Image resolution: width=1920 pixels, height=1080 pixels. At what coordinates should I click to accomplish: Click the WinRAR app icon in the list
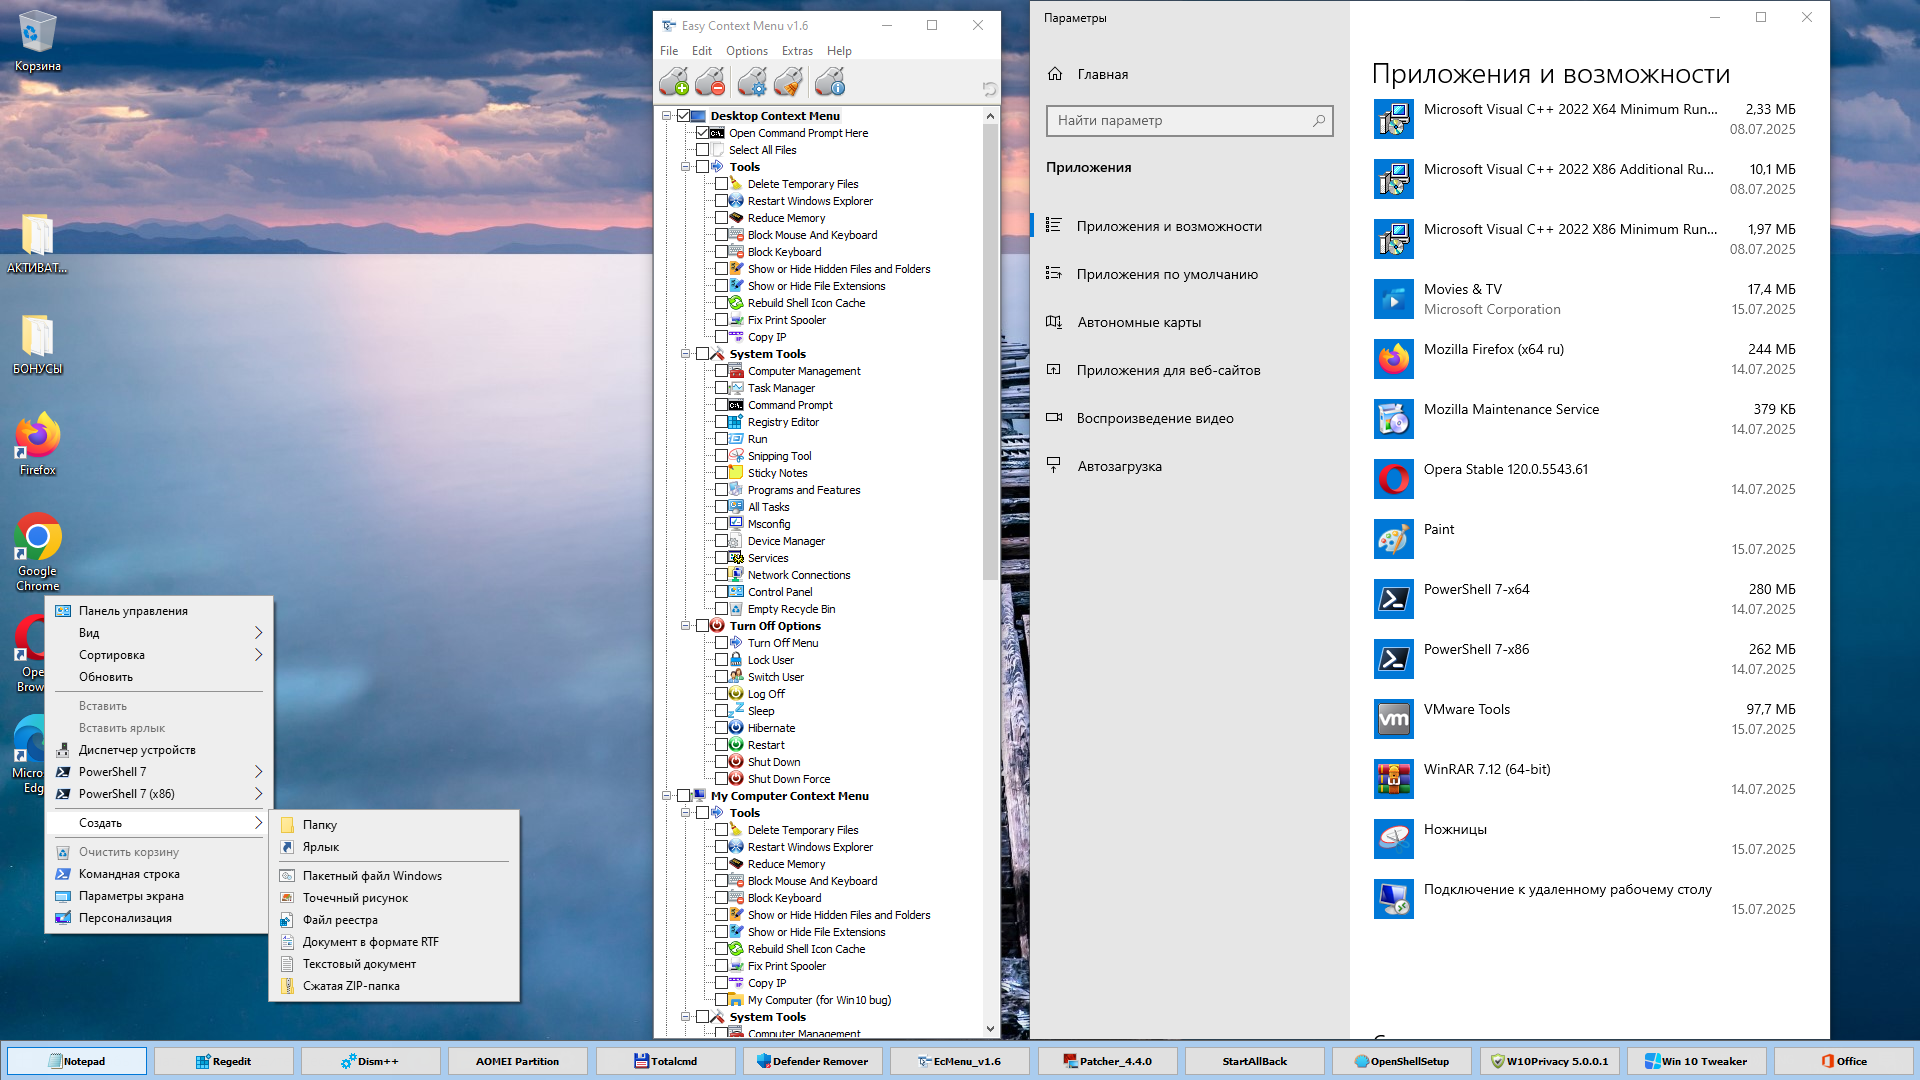pyautogui.click(x=1394, y=779)
